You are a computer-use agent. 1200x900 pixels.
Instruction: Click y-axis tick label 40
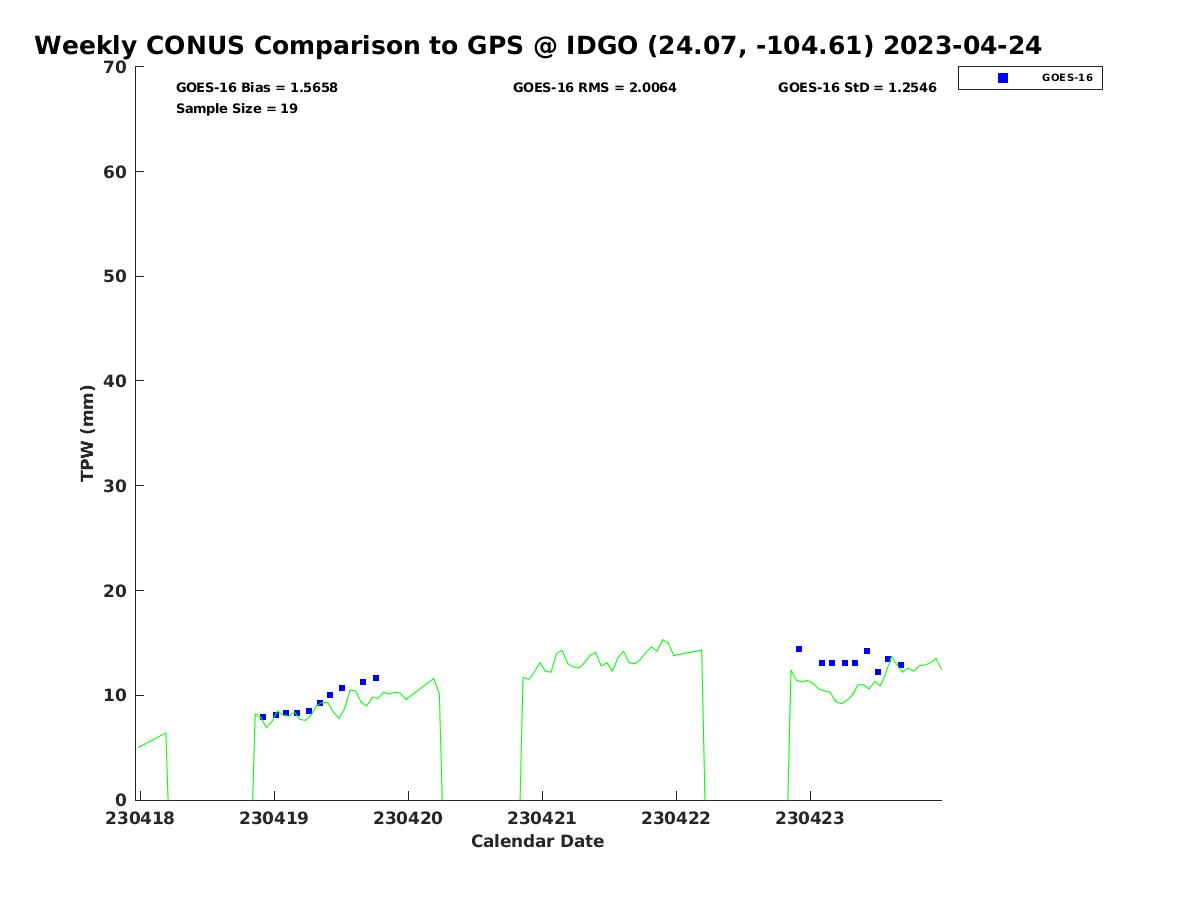pyautogui.click(x=116, y=381)
